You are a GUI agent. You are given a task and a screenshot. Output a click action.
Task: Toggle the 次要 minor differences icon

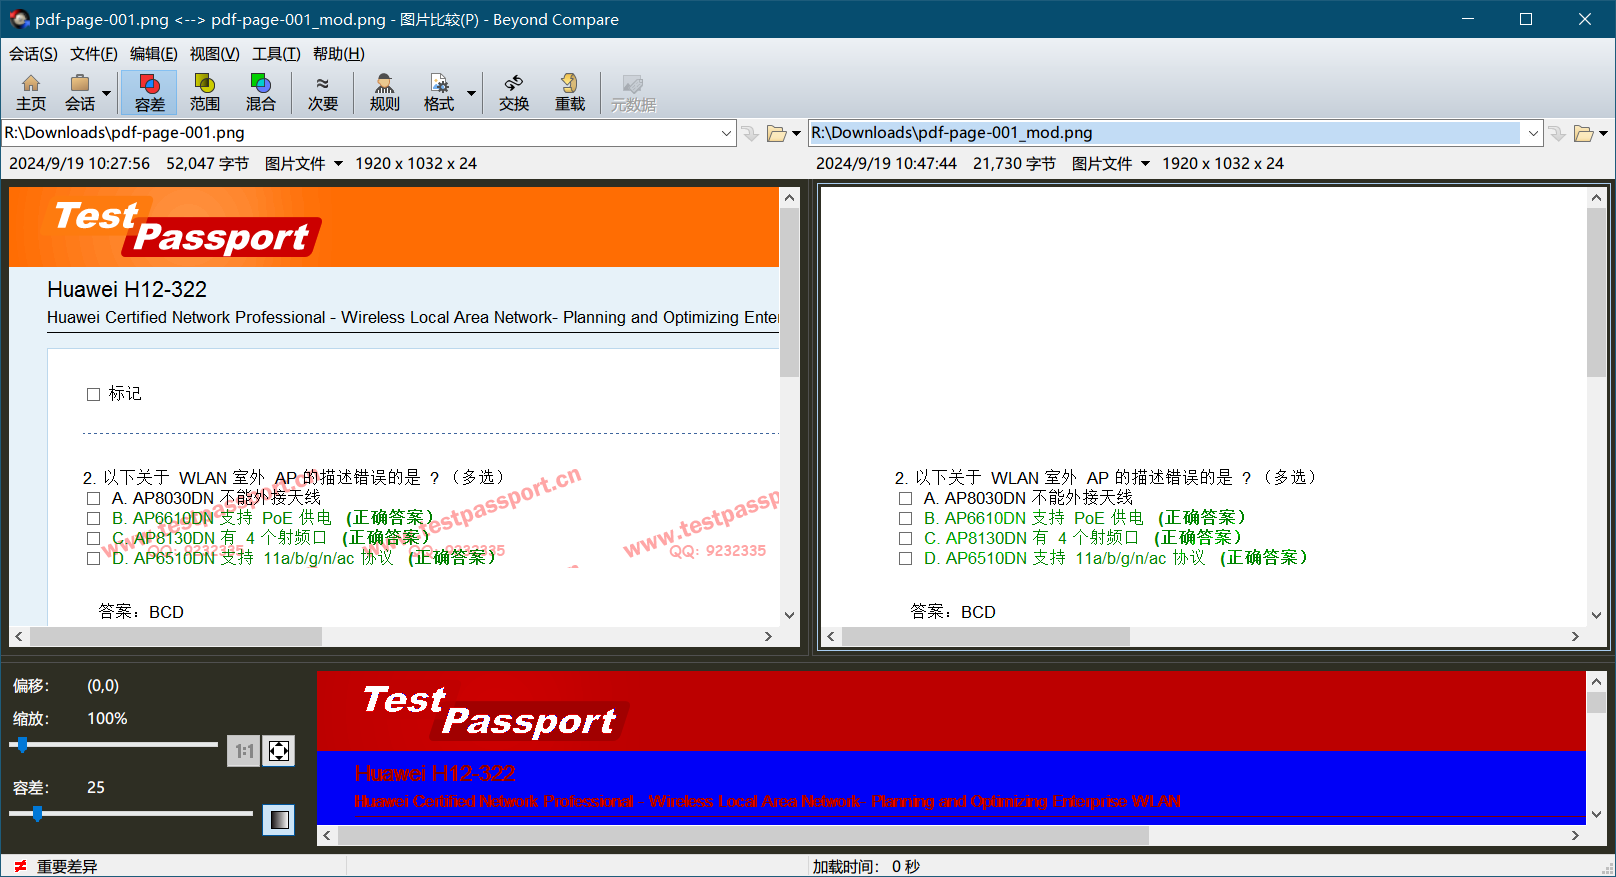tap(322, 92)
